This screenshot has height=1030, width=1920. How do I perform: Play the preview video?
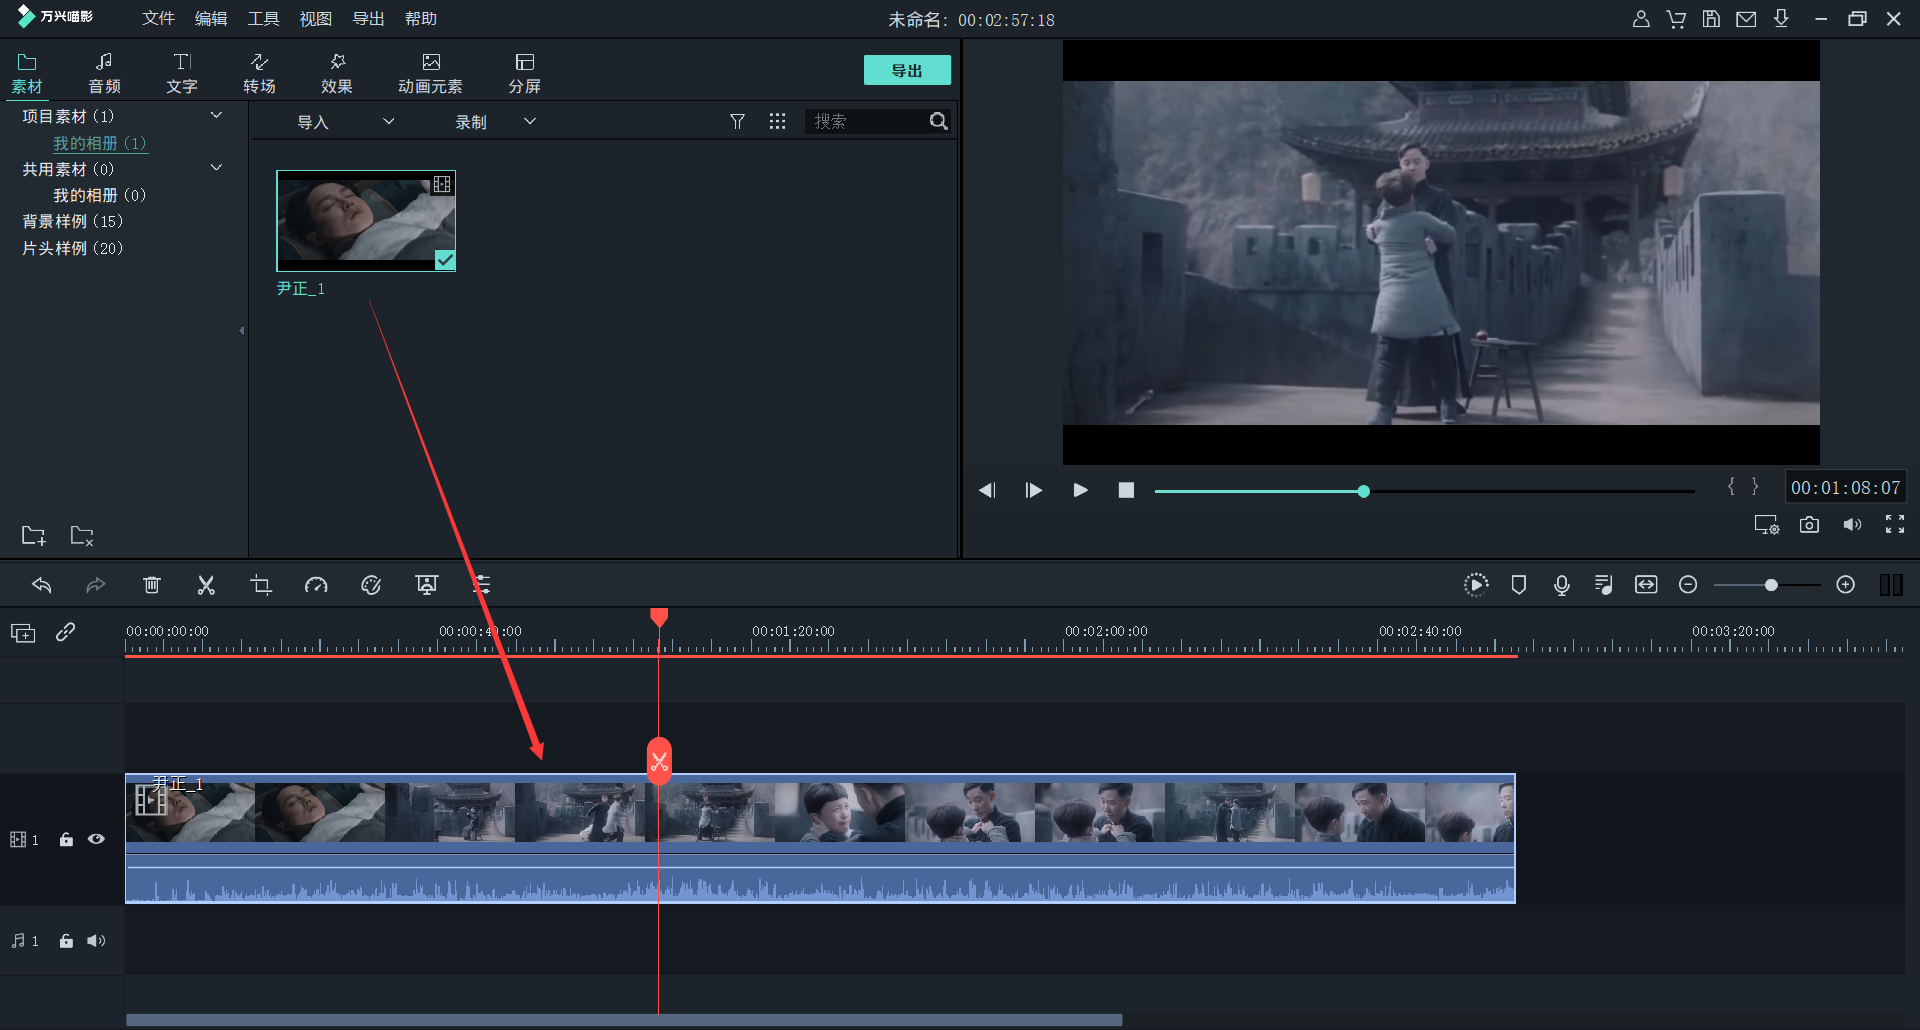(x=1080, y=490)
